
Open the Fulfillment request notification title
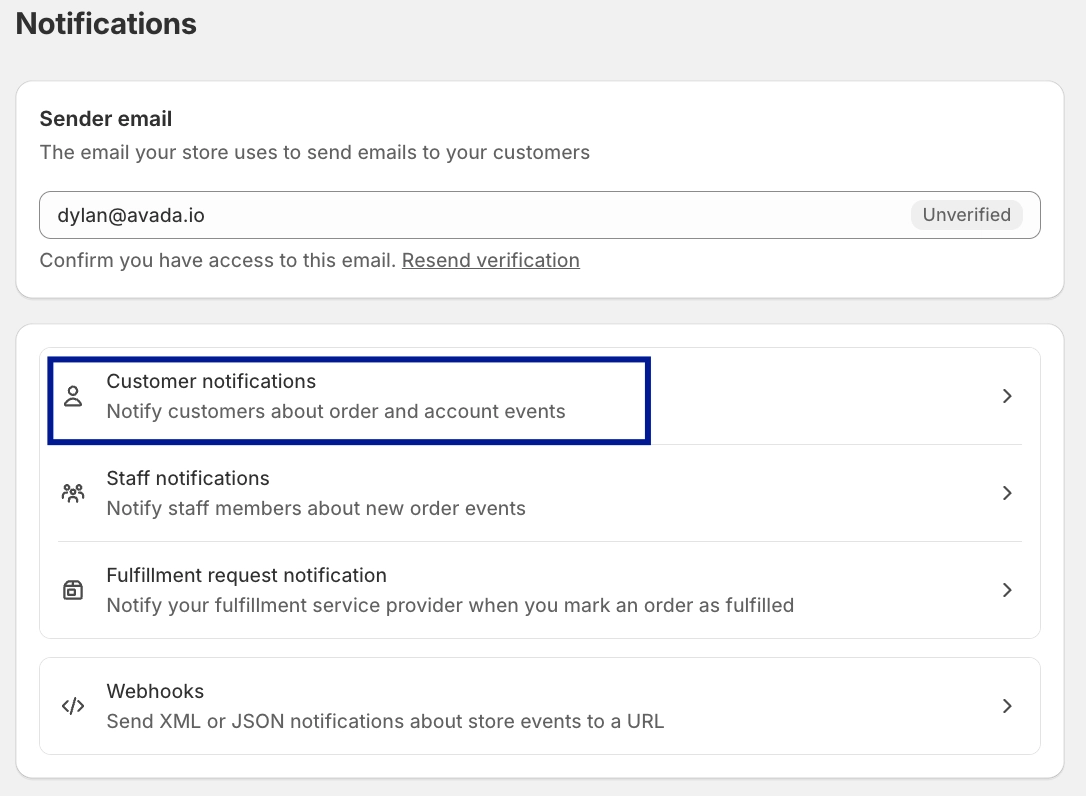247,575
